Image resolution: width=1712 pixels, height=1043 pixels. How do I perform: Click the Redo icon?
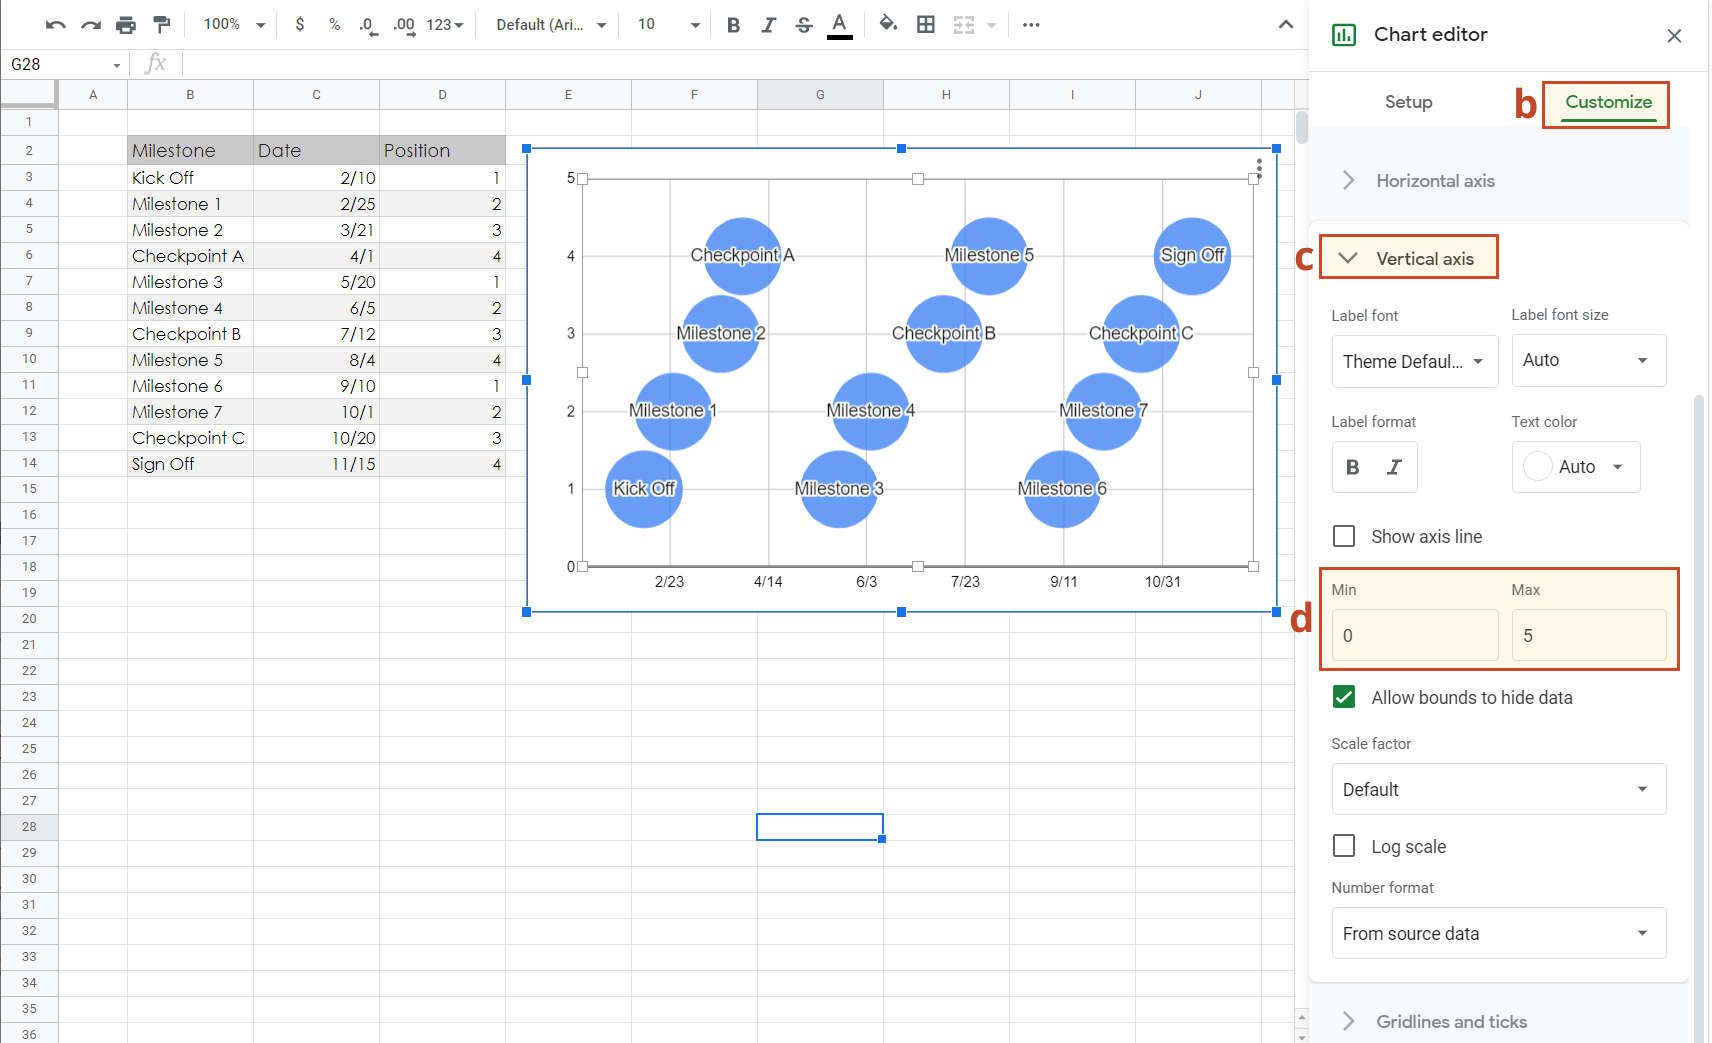[x=91, y=24]
